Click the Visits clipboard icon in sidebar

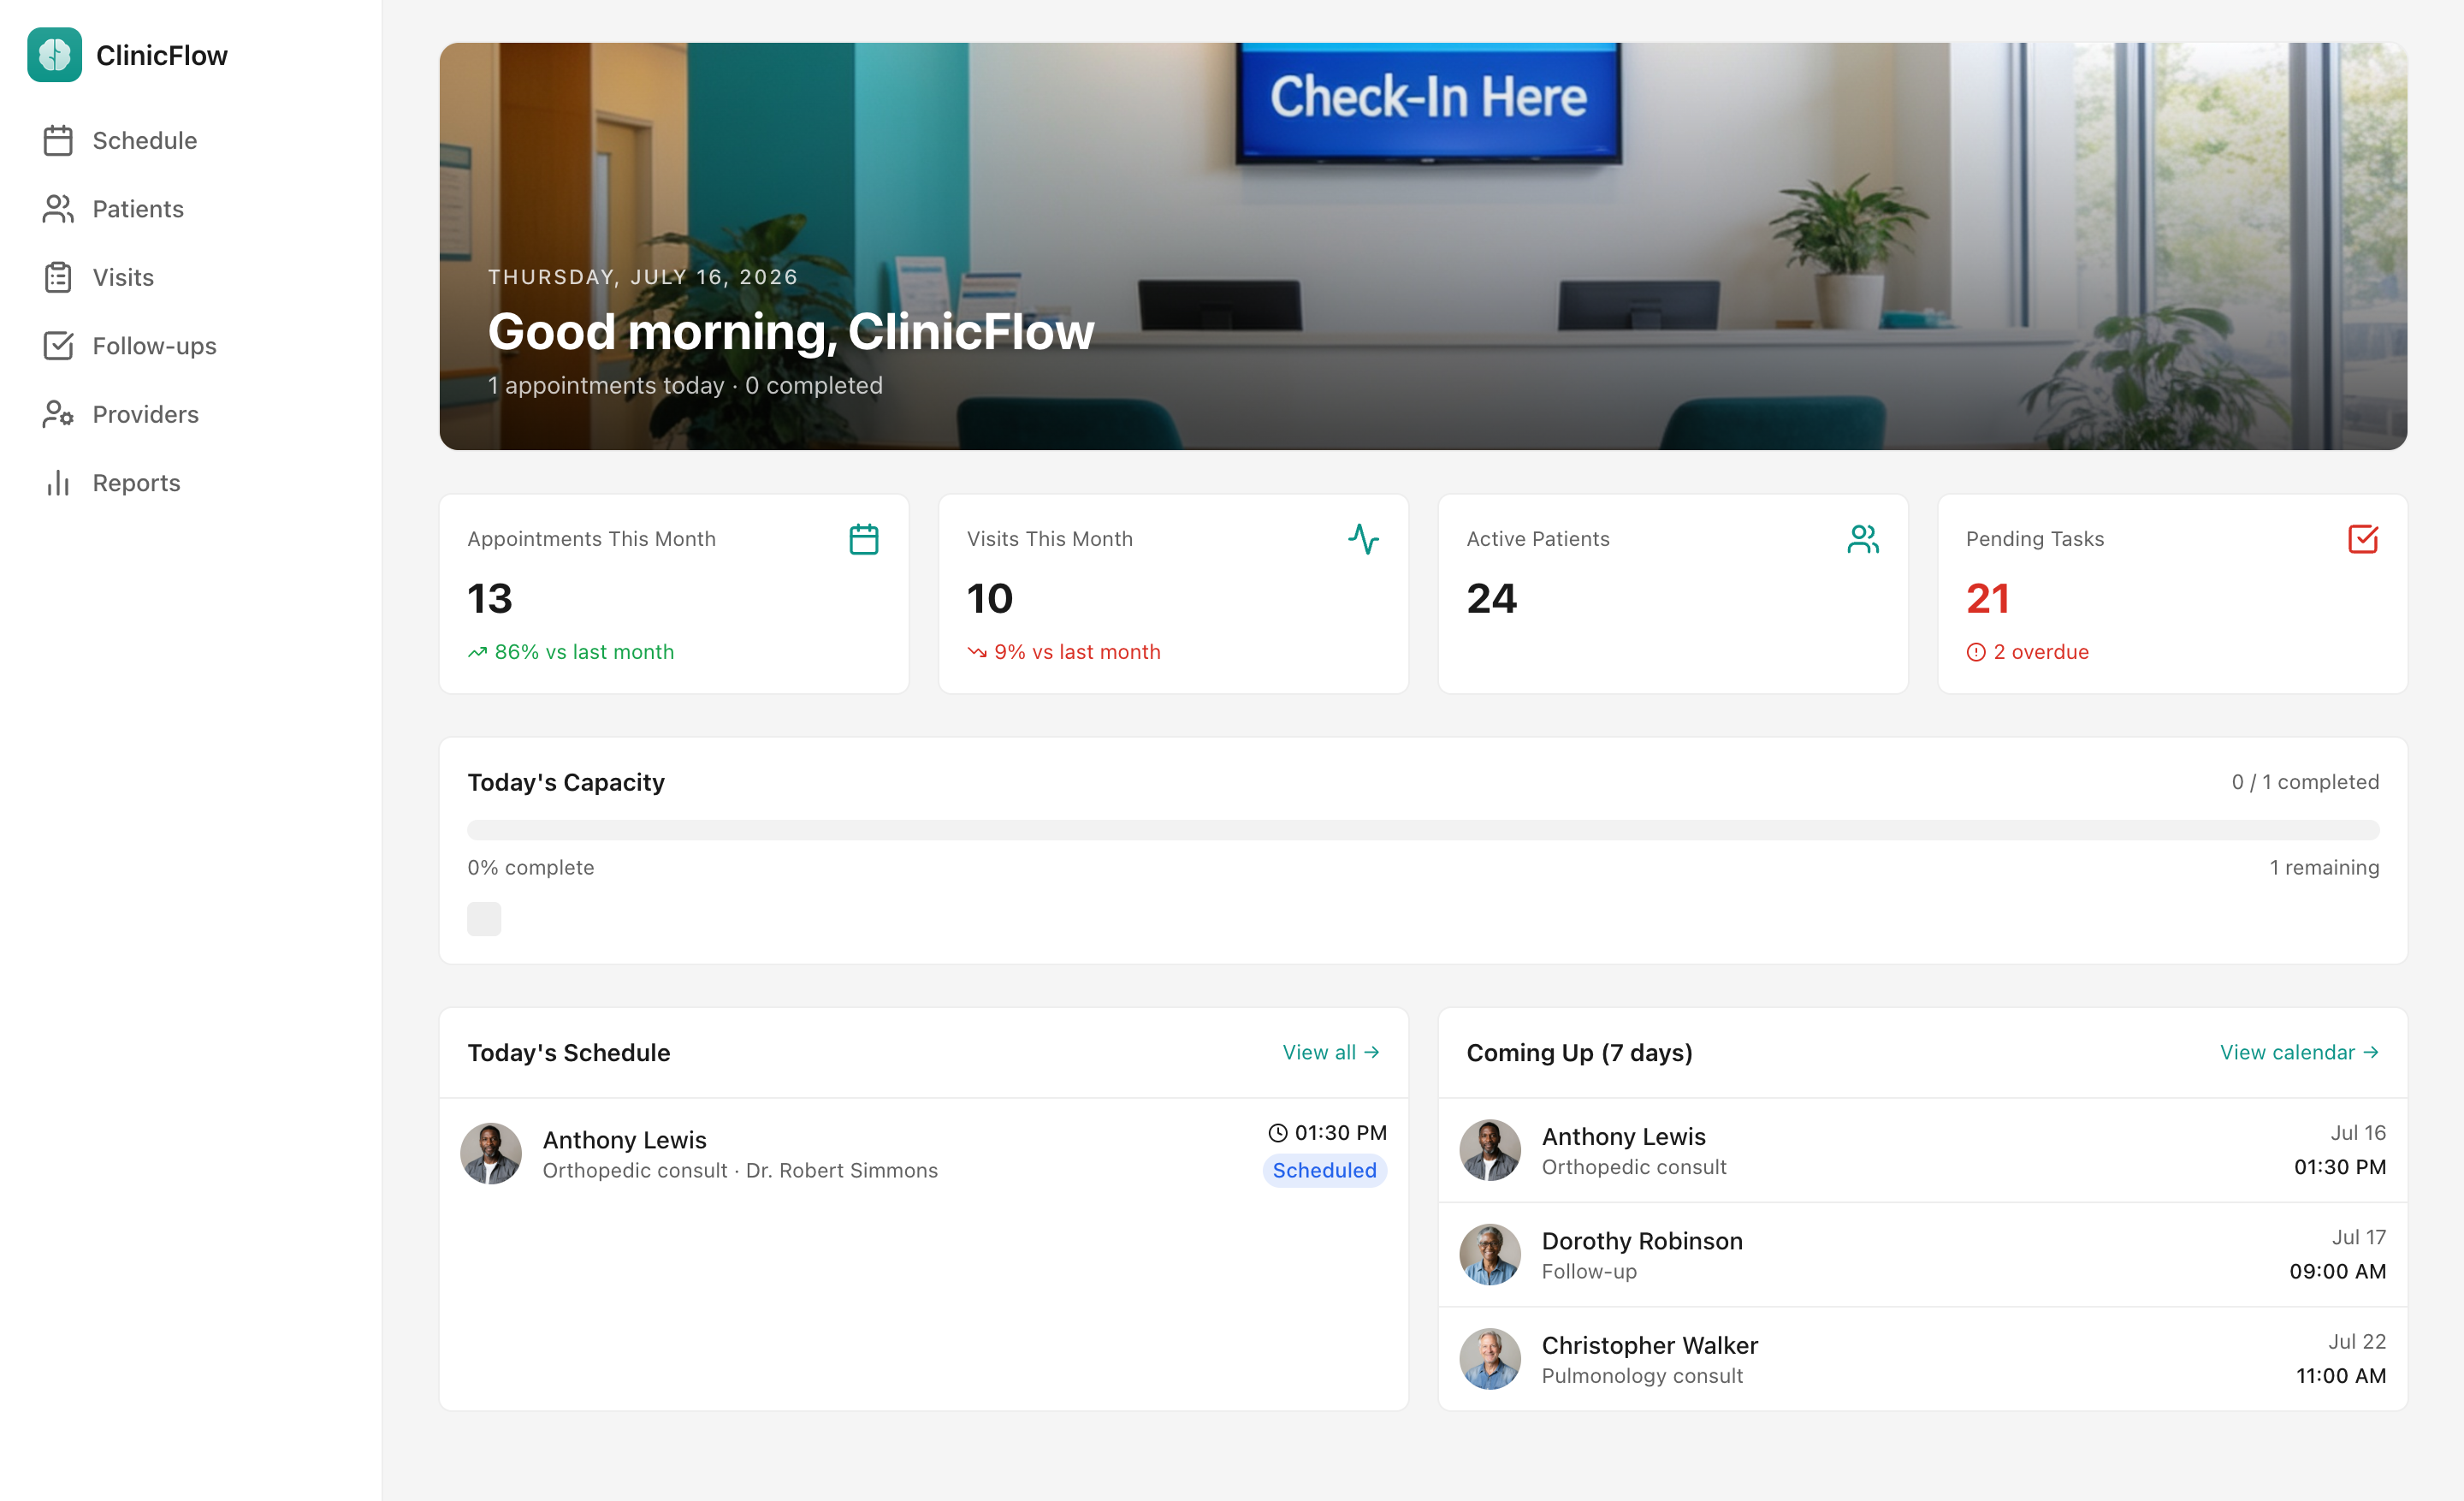coord(58,277)
